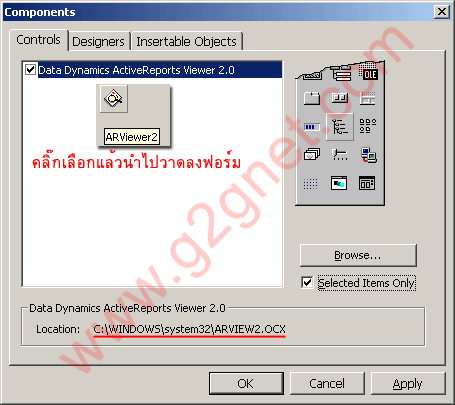Image resolution: width=455 pixels, height=405 pixels.
Task: Toggle the Selected Items Only checkbox
Action: tap(307, 283)
